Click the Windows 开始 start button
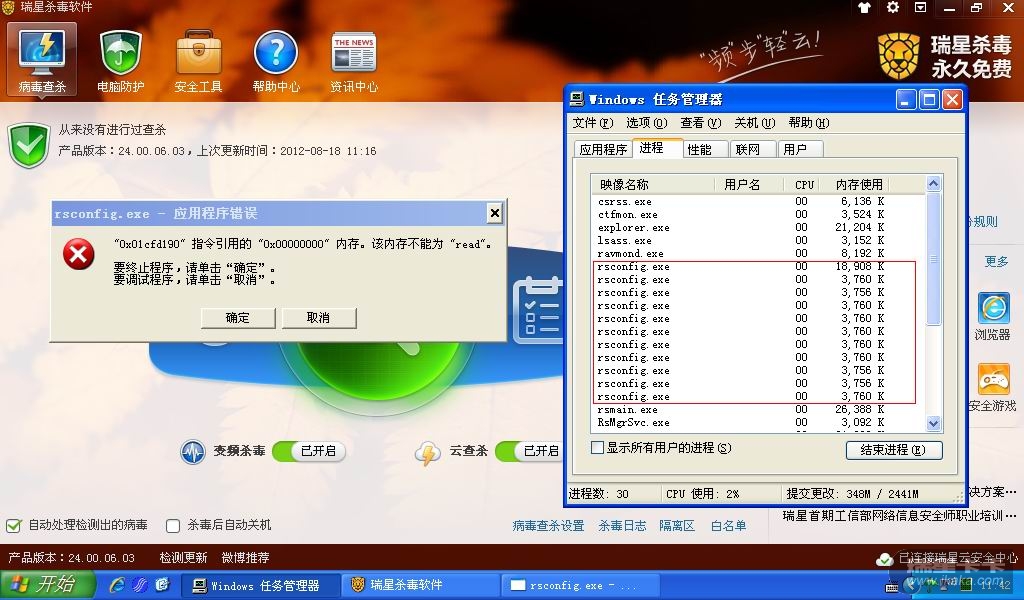 [x=48, y=584]
